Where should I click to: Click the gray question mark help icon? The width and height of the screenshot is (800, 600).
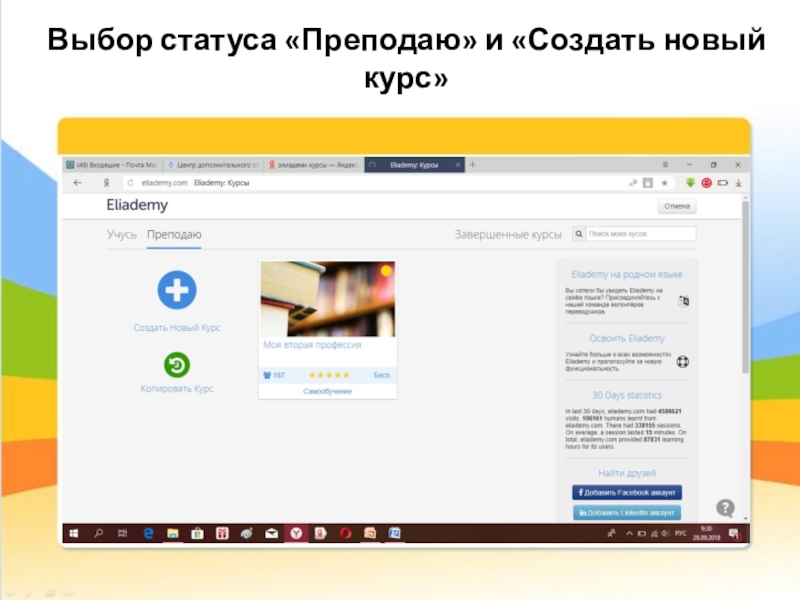pyautogui.click(x=725, y=508)
